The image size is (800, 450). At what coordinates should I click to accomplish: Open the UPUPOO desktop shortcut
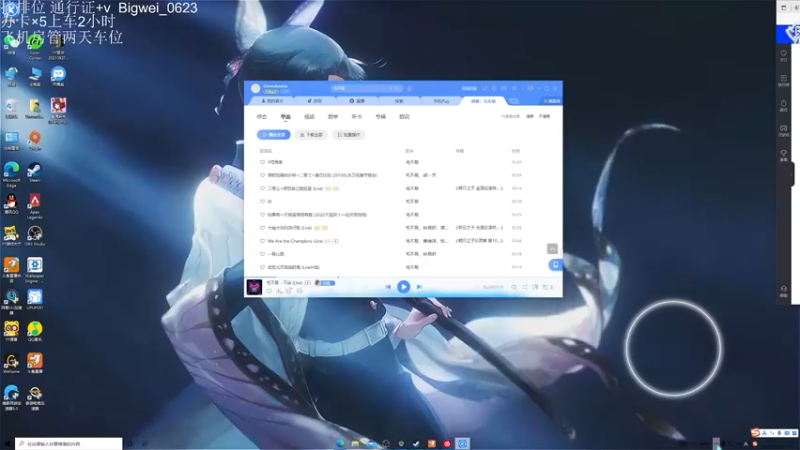(35, 299)
